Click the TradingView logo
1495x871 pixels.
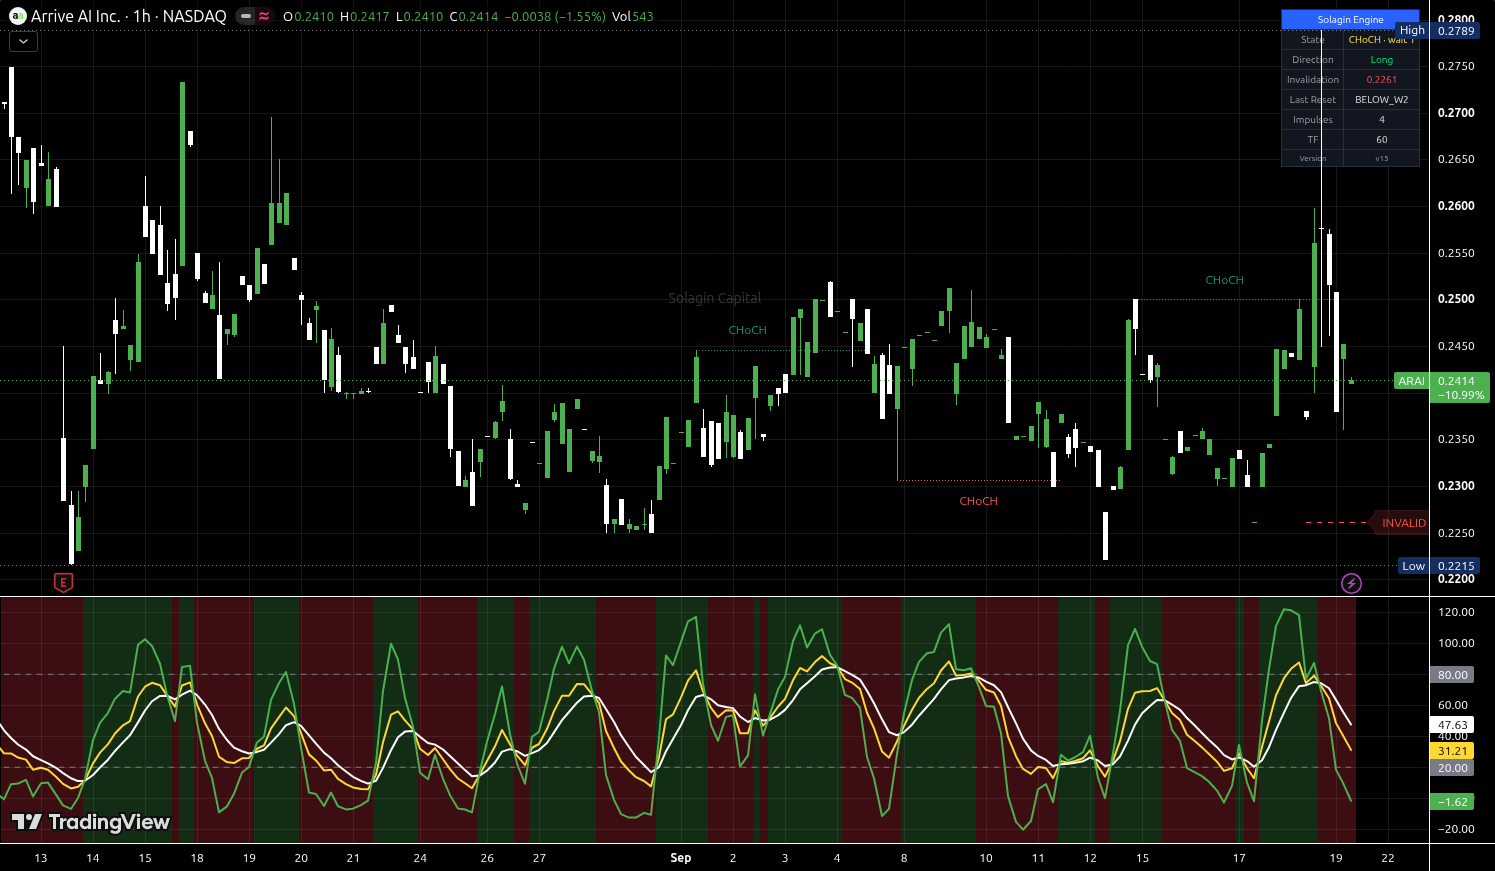click(91, 822)
